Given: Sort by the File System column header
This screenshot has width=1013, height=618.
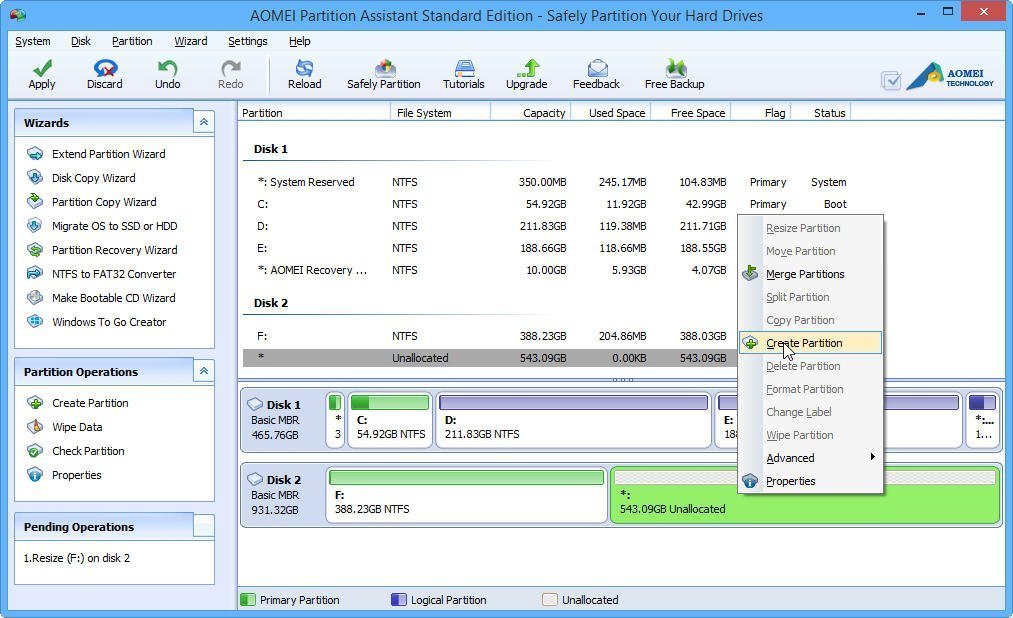Looking at the screenshot, I should (441, 113).
